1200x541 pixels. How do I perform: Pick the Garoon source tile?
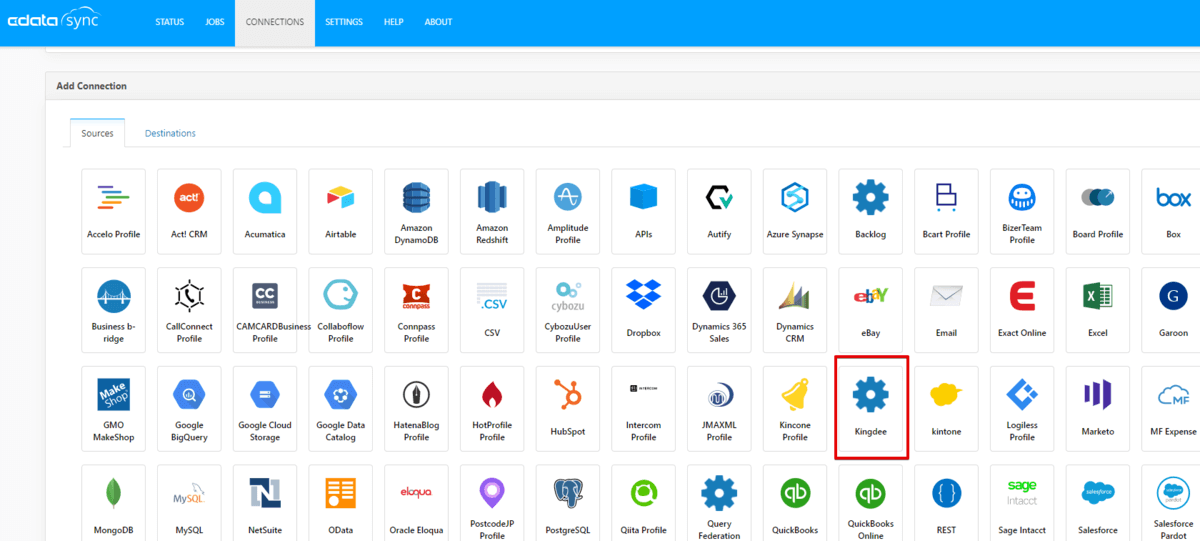pos(1173,310)
